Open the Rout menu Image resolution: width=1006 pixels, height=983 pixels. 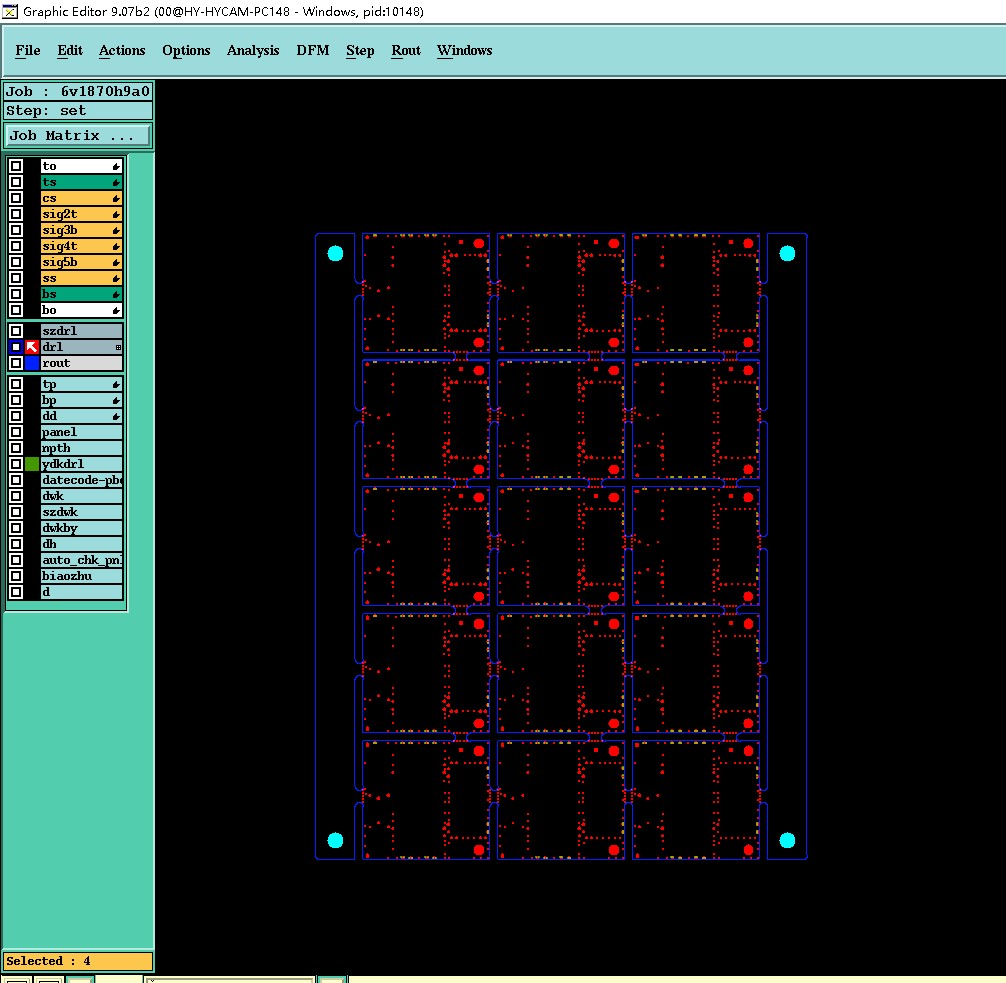click(406, 51)
